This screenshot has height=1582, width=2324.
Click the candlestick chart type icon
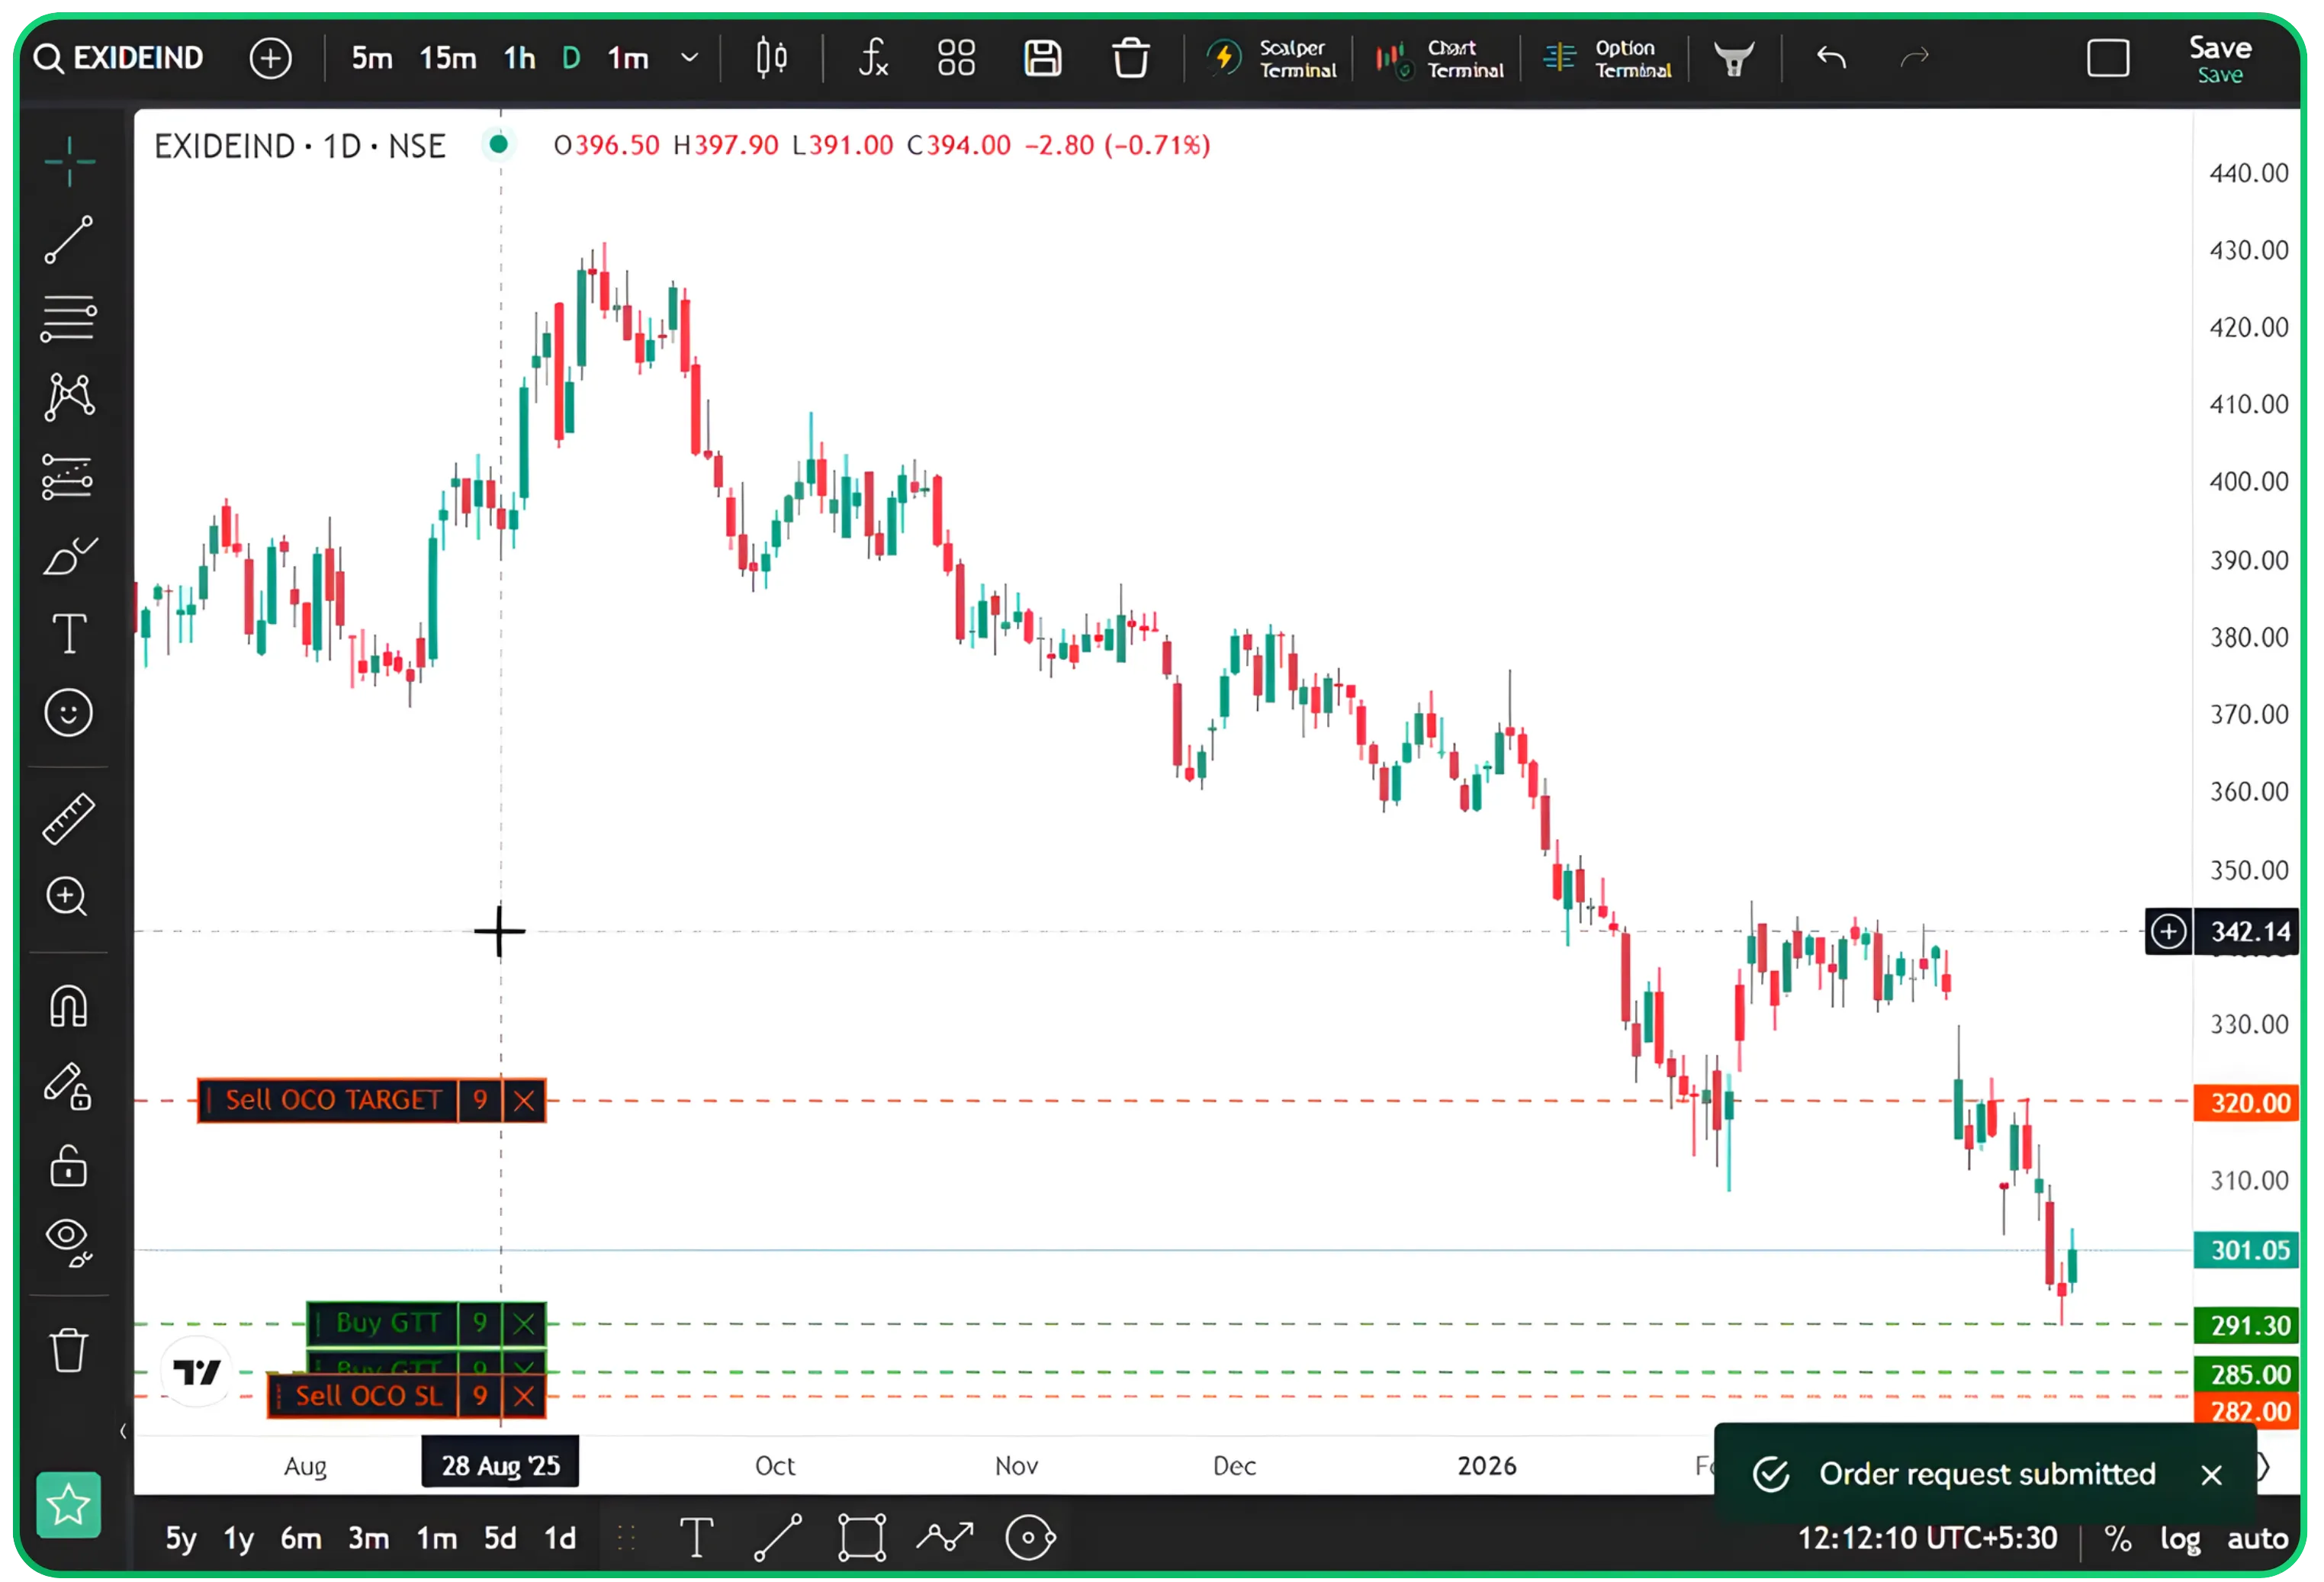pyautogui.click(x=771, y=58)
